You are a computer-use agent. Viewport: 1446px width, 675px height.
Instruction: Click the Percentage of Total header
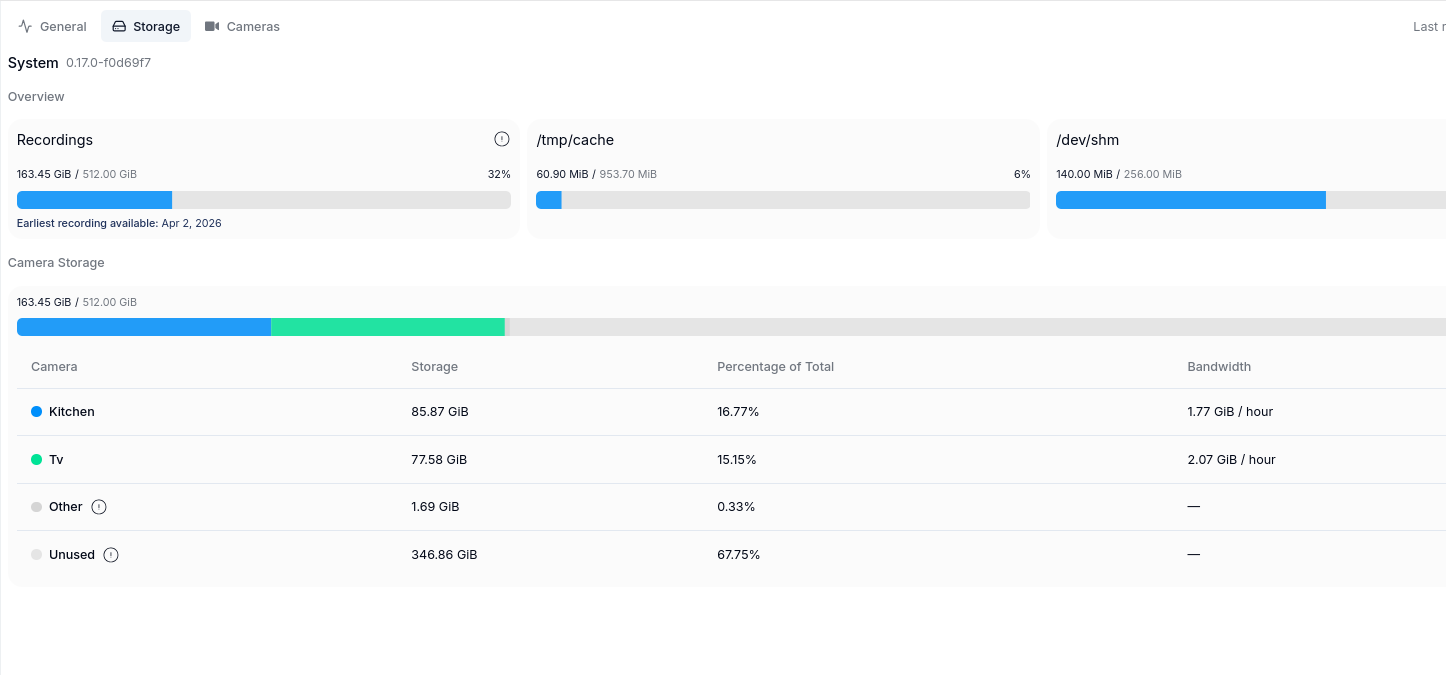click(x=775, y=367)
